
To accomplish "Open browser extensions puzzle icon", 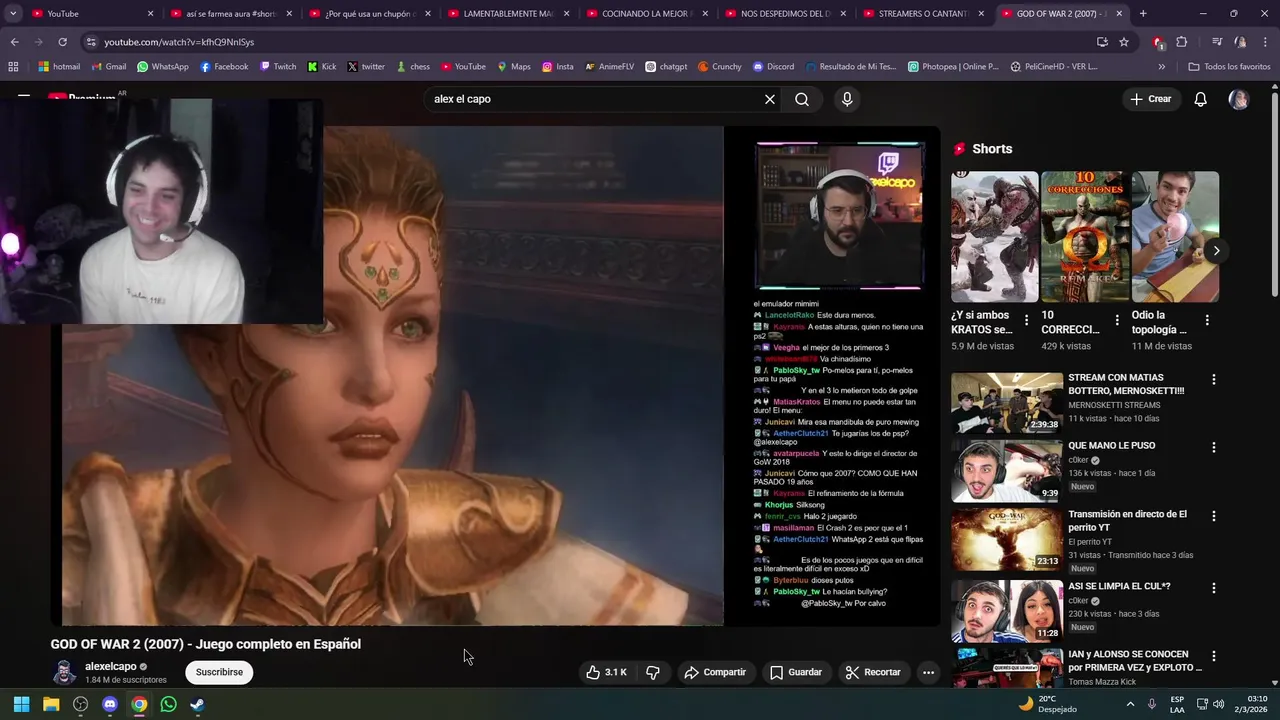I will (x=1182, y=42).
